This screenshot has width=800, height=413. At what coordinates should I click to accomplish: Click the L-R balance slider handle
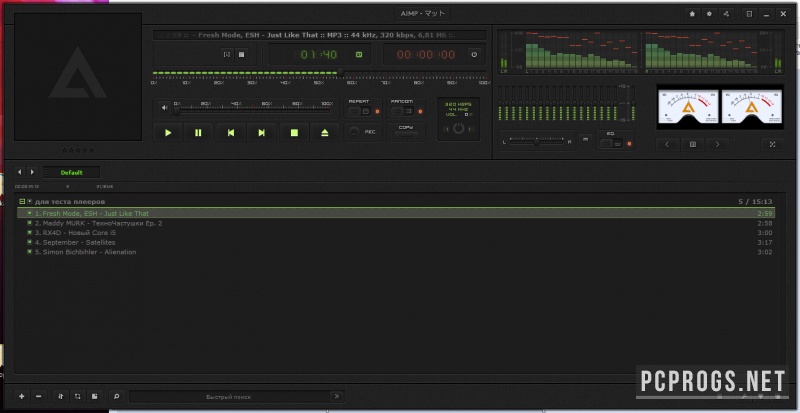[537, 142]
